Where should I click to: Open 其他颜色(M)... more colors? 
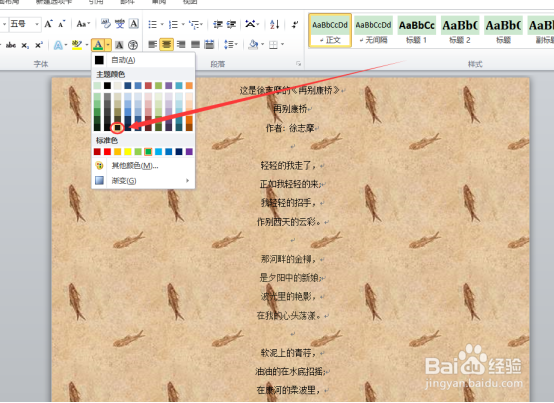[143, 166]
